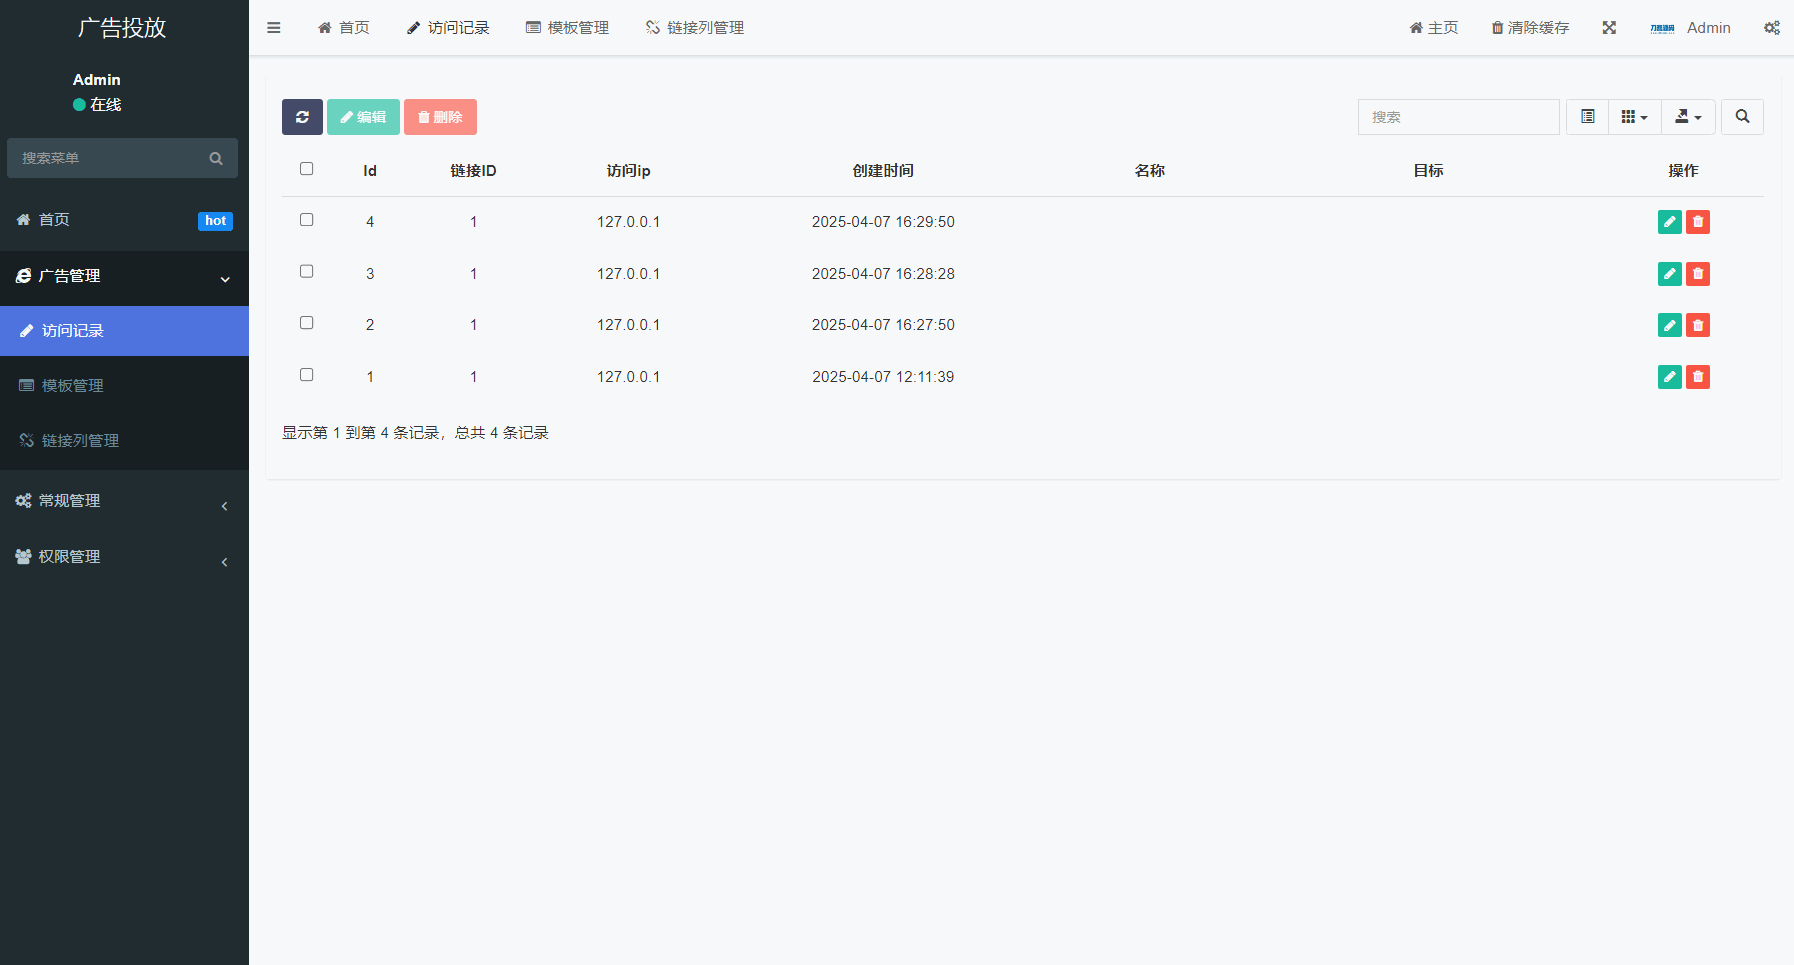This screenshot has height=965, width=1794.
Task: Select the fullscreen toggle icon in top bar
Action: click(x=1609, y=27)
